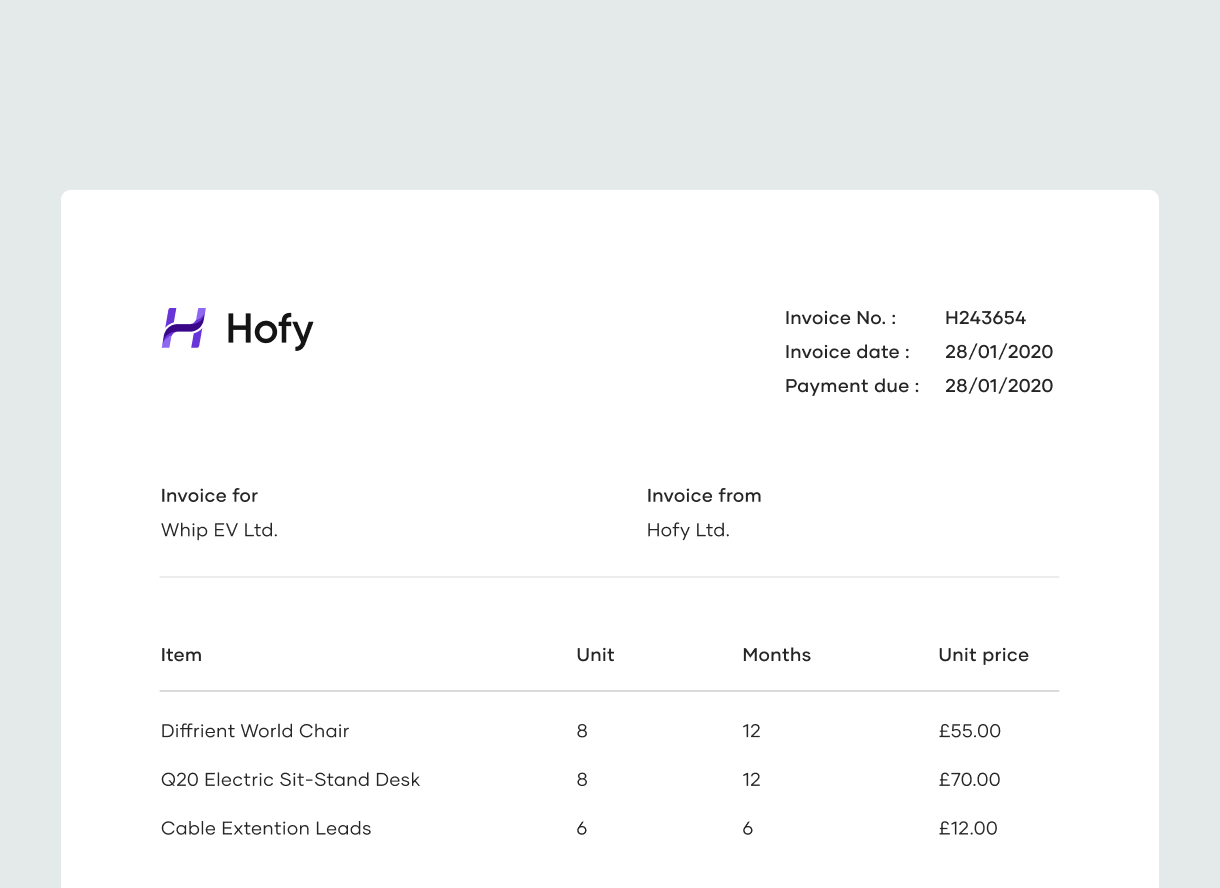Click the Months column header
Screen dimensions: 1220x888
(x=776, y=655)
